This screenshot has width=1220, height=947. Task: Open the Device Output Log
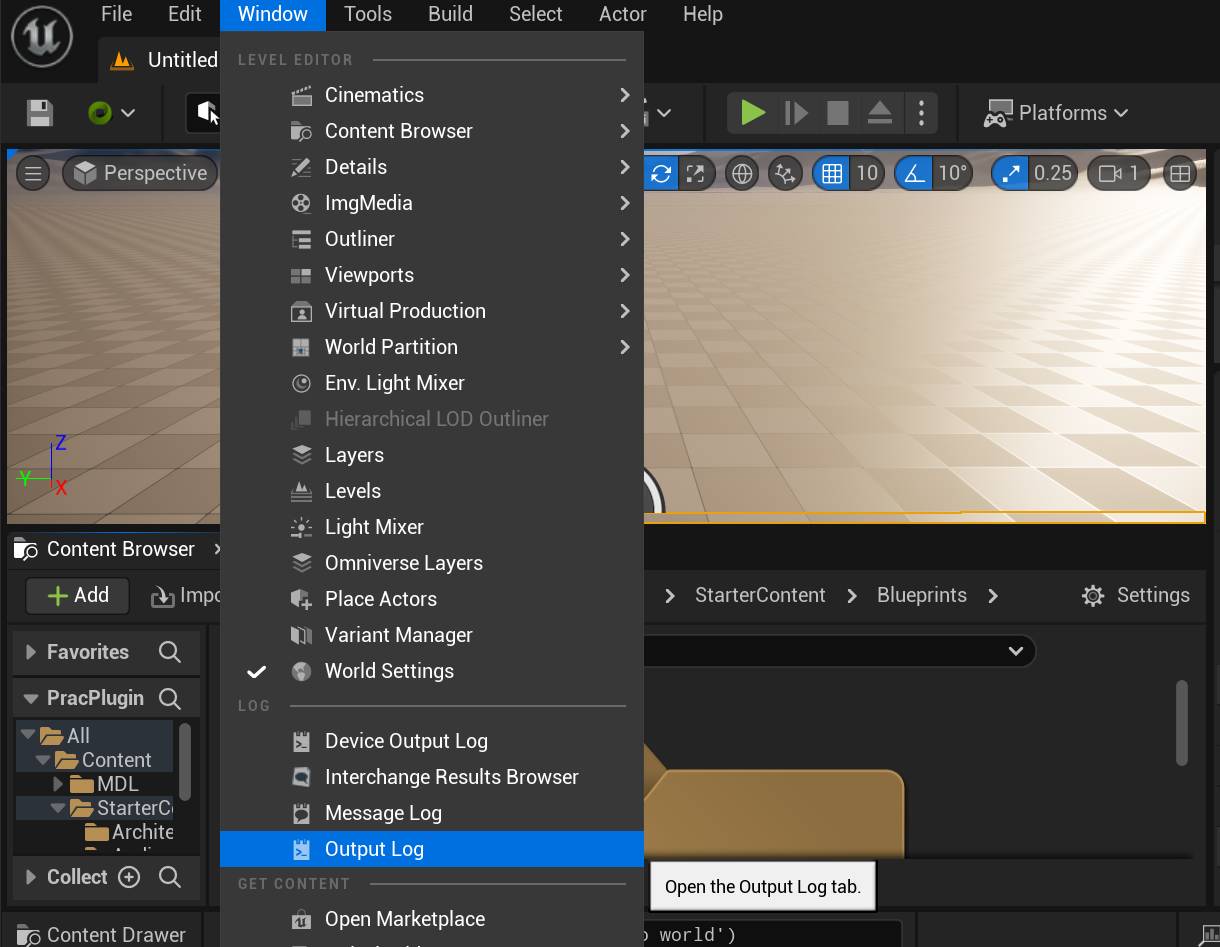(x=432, y=741)
